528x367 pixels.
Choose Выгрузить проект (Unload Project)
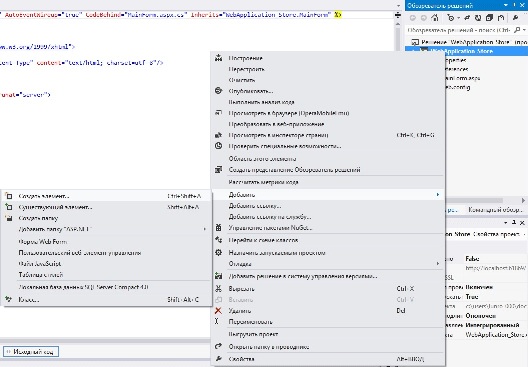(253, 334)
